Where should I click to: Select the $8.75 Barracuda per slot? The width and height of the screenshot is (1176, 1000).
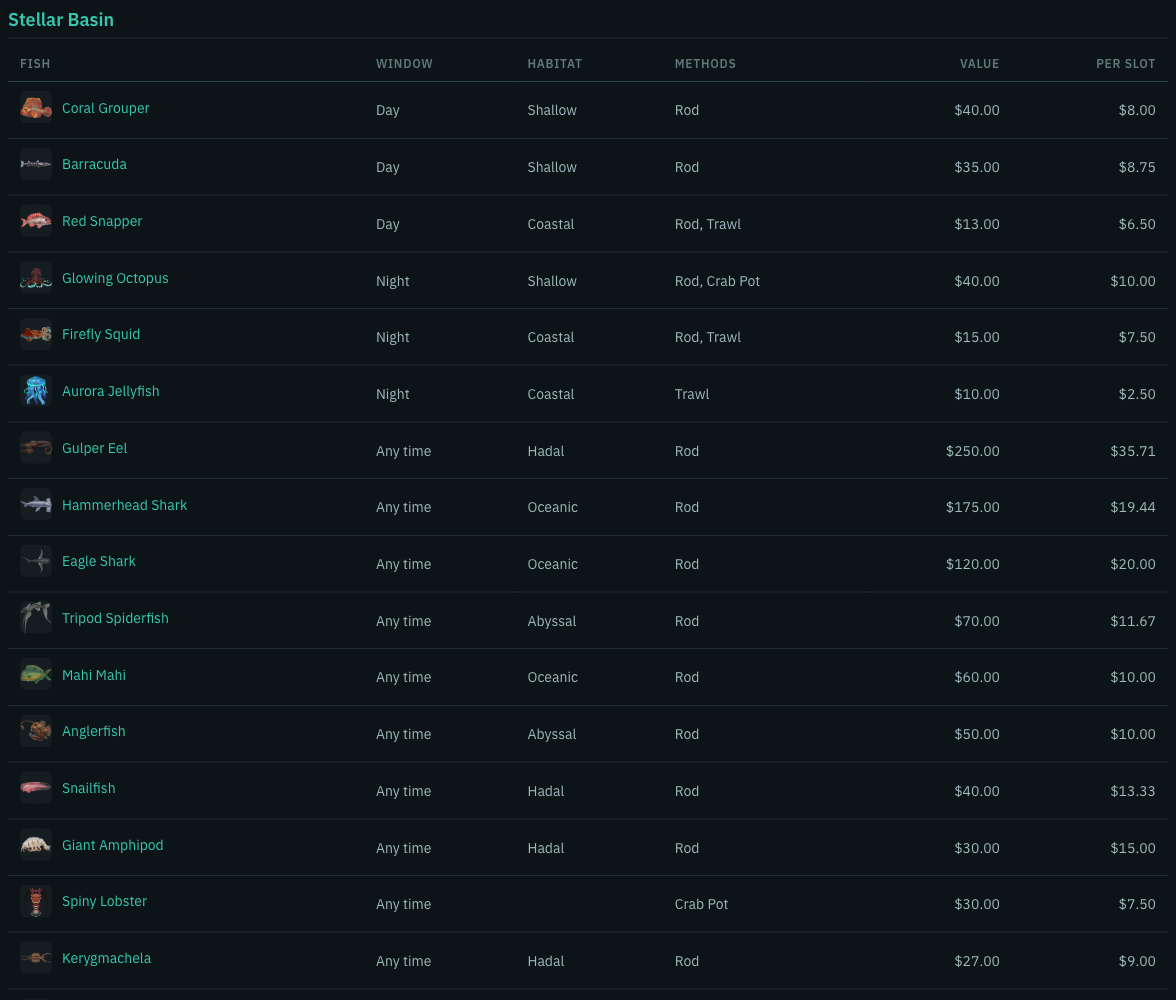click(x=1136, y=167)
